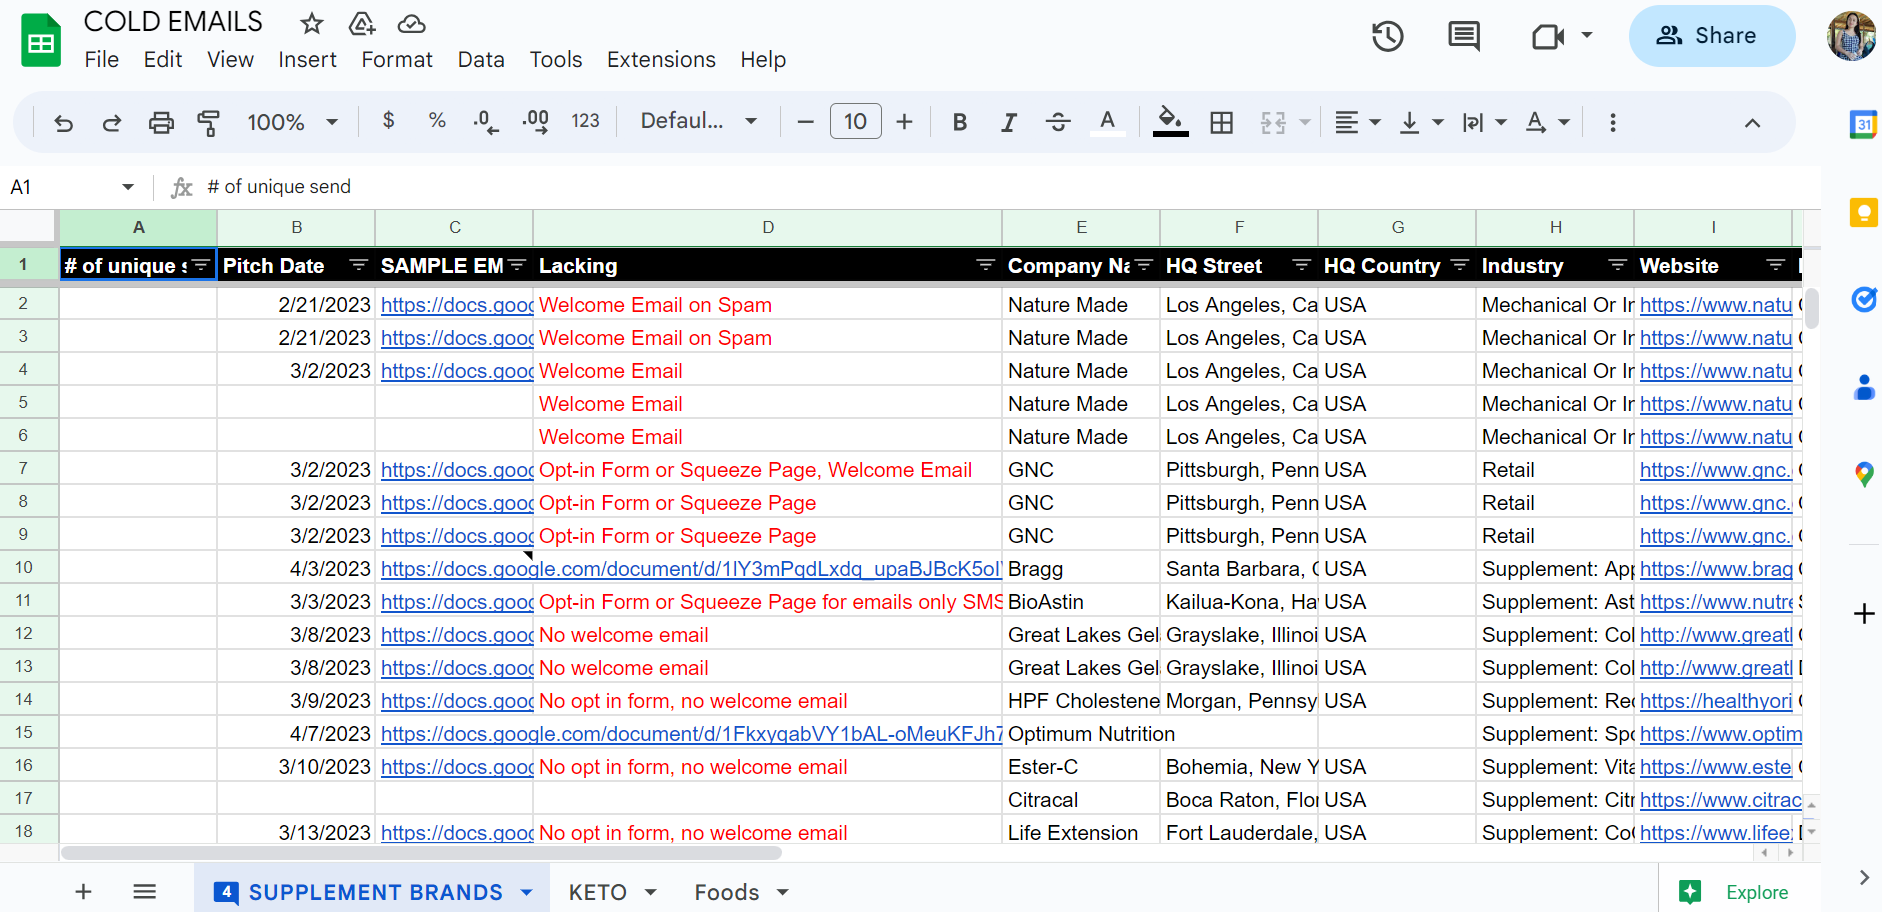
Task: Print the spreadsheet using the printer icon
Action: coord(161,122)
